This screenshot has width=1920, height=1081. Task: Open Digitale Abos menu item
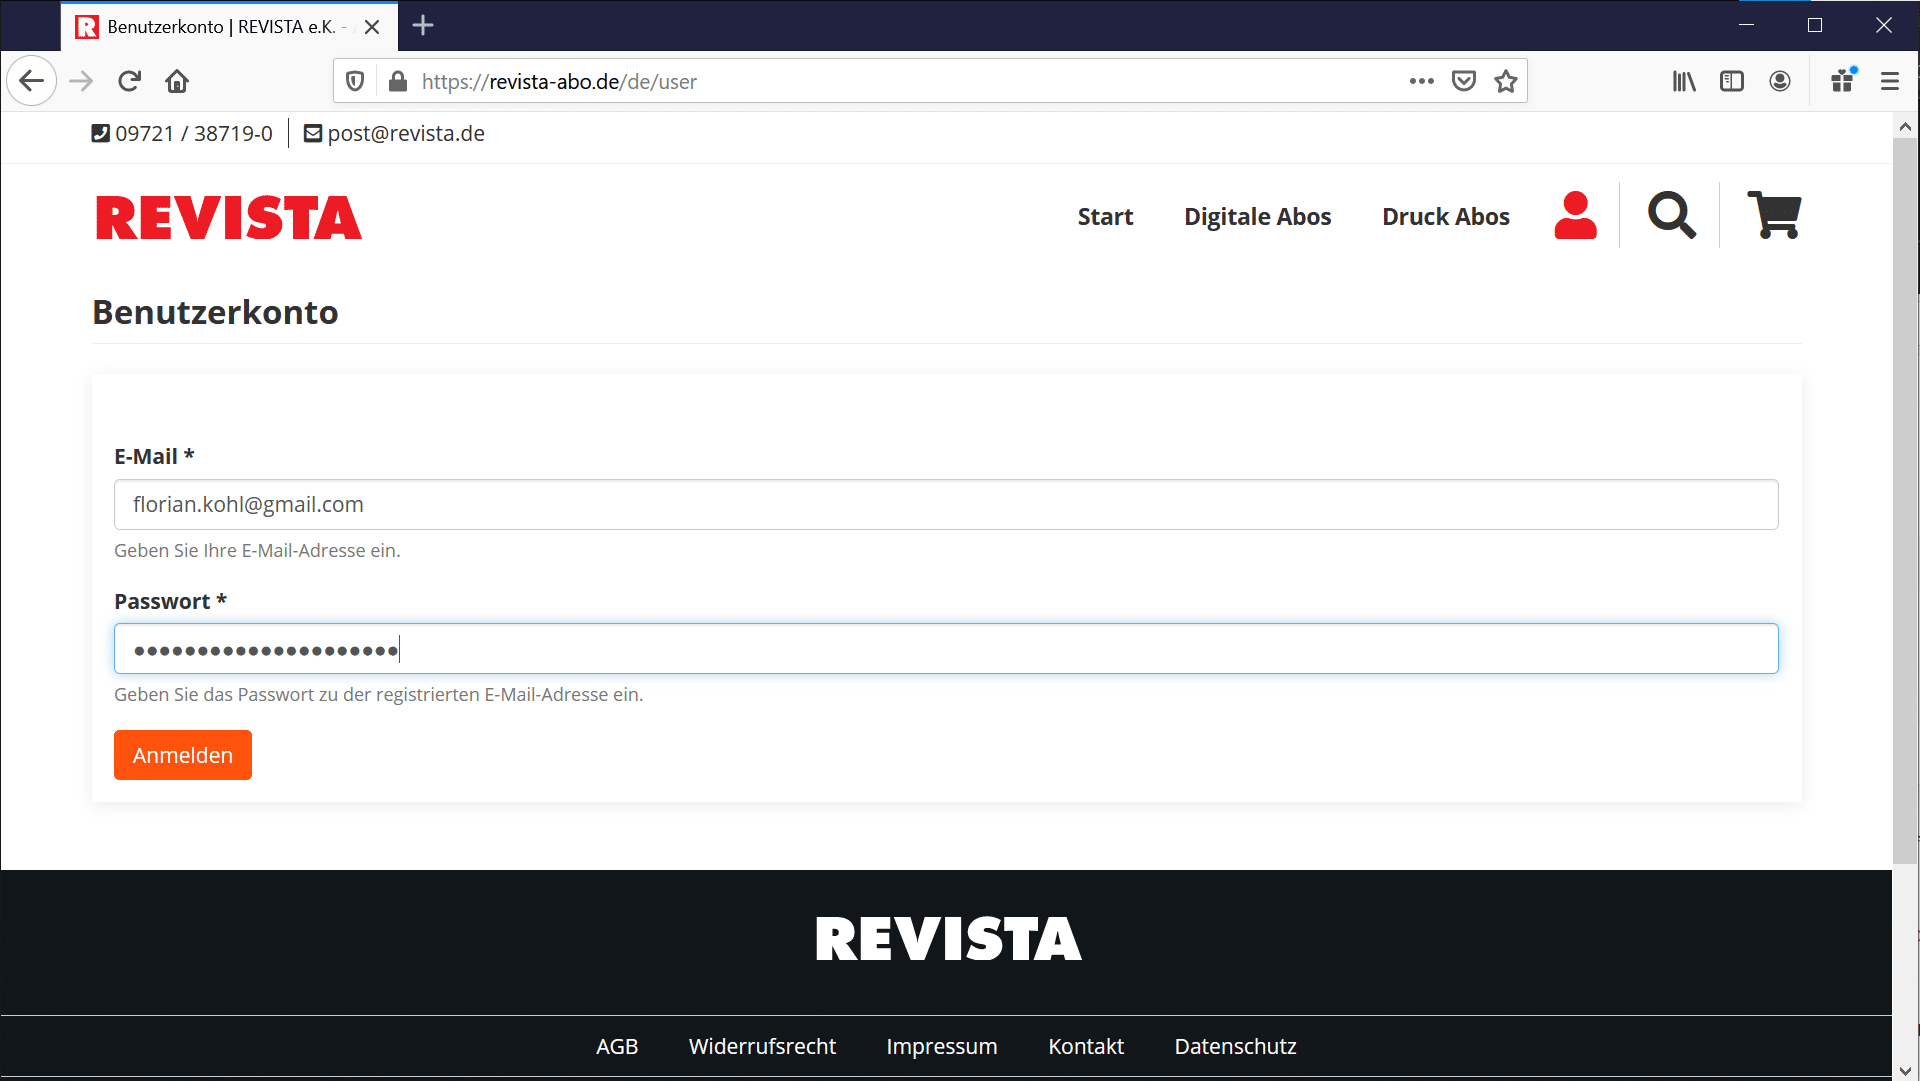(x=1257, y=217)
